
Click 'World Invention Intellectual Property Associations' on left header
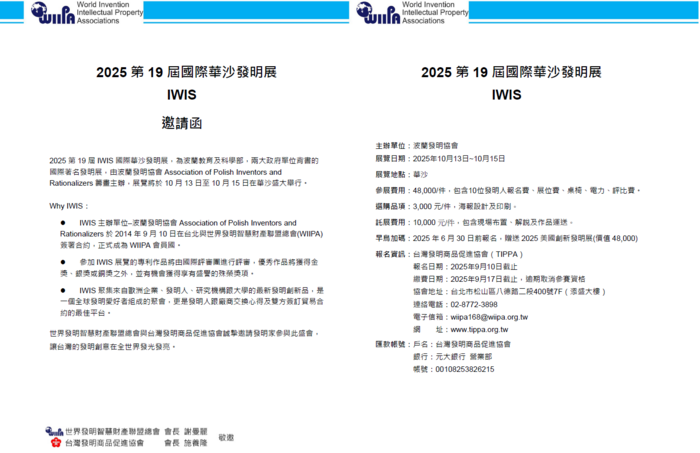(110, 12)
